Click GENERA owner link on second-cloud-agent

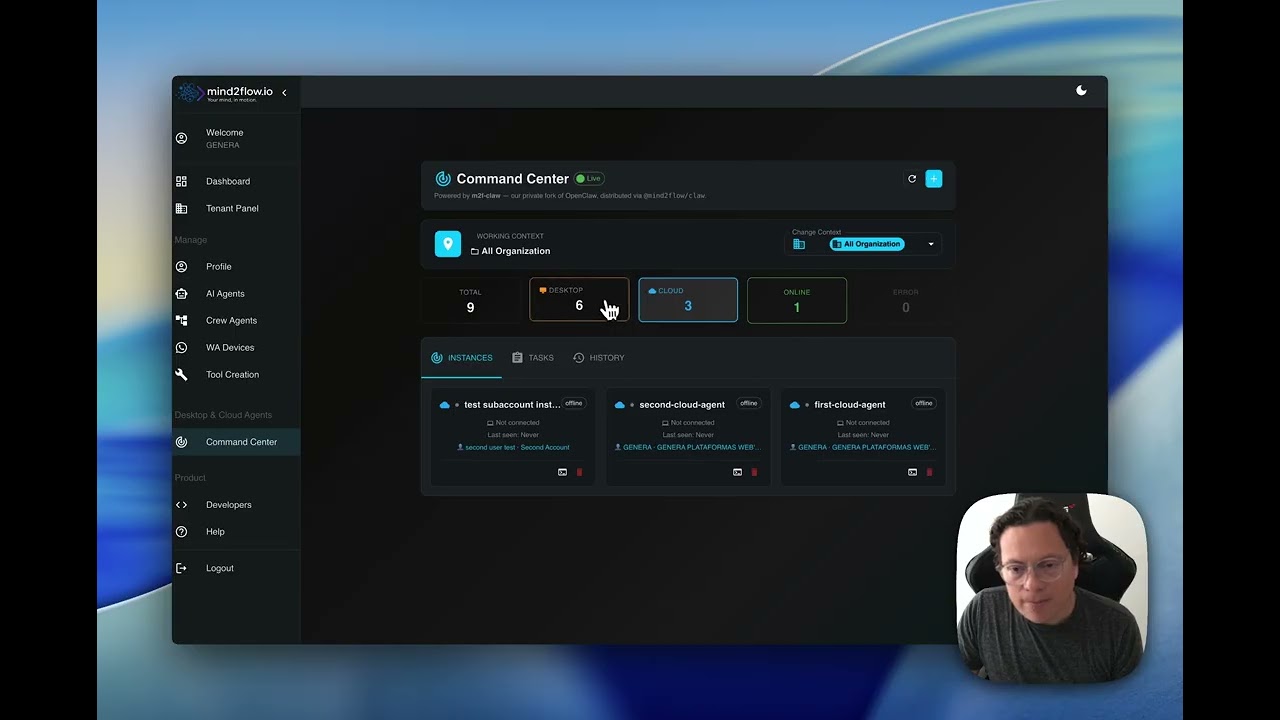pyautogui.click(x=688, y=448)
